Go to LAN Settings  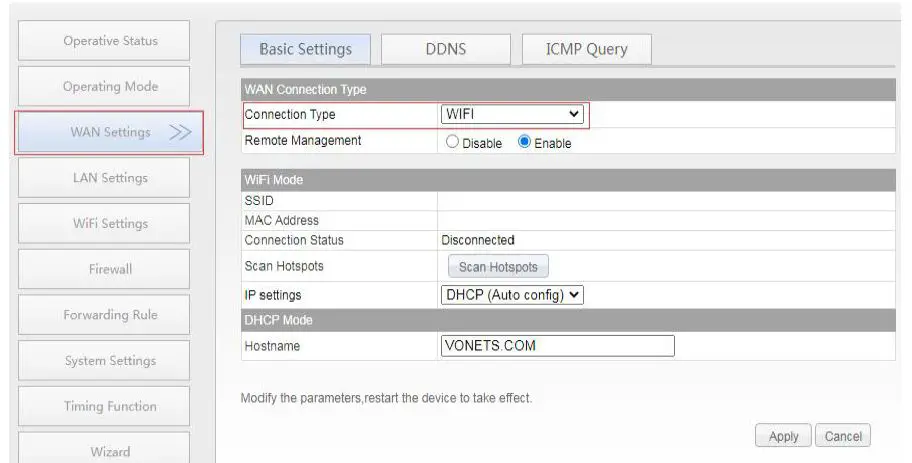click(110, 178)
